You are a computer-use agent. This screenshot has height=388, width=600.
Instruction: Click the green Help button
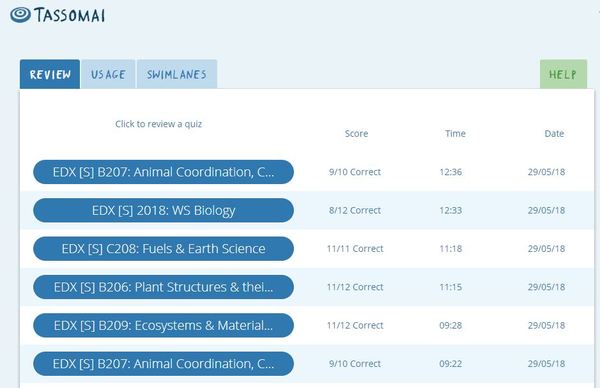pos(563,74)
